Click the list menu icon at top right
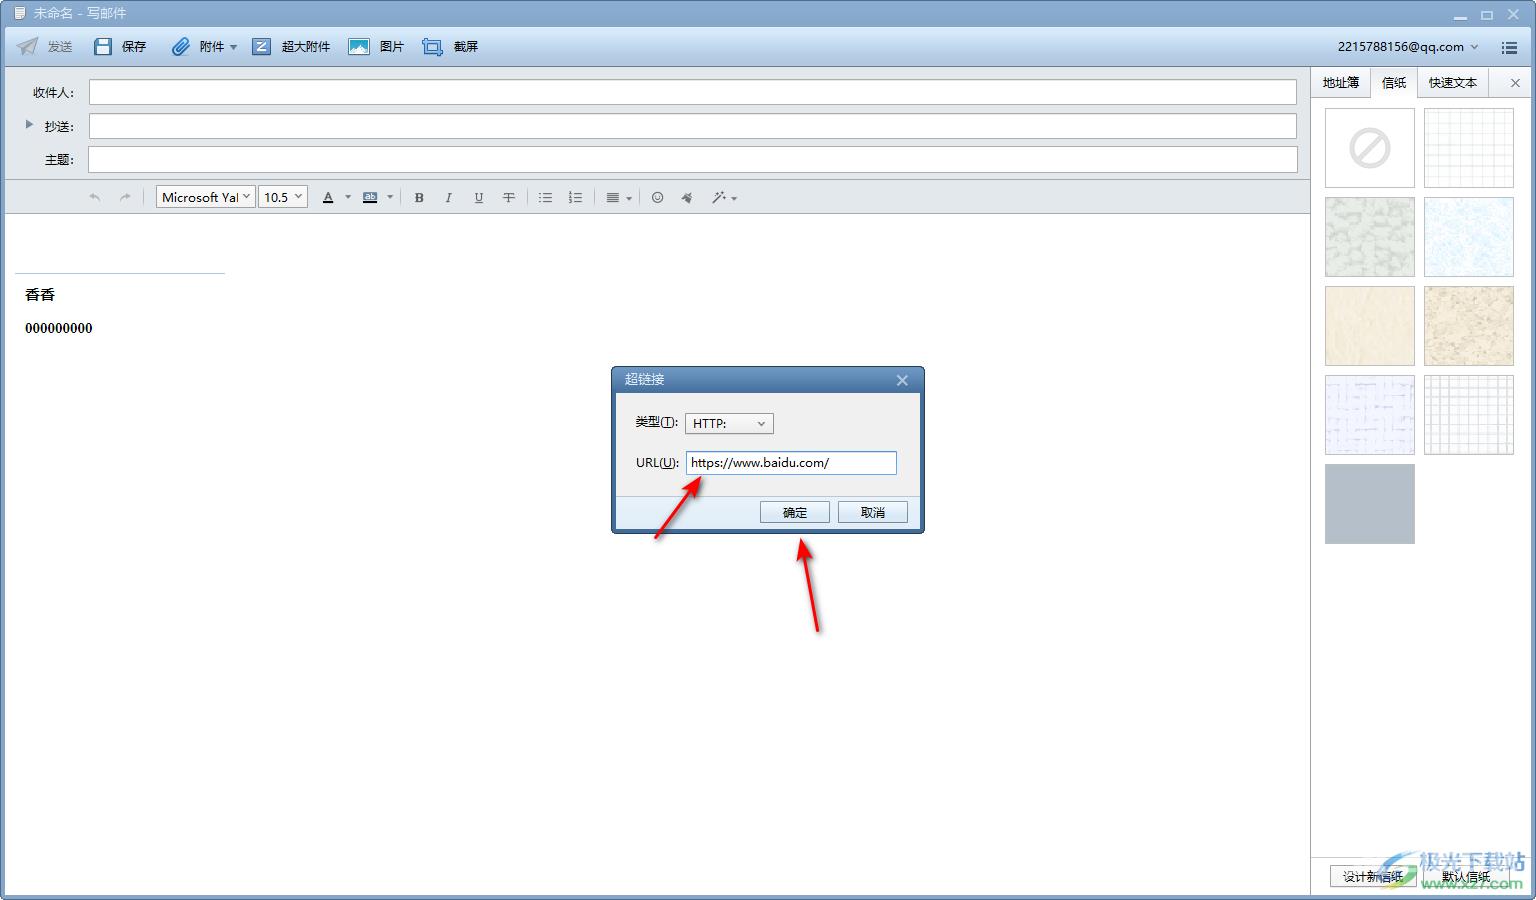Image resolution: width=1536 pixels, height=900 pixels. pos(1509,47)
